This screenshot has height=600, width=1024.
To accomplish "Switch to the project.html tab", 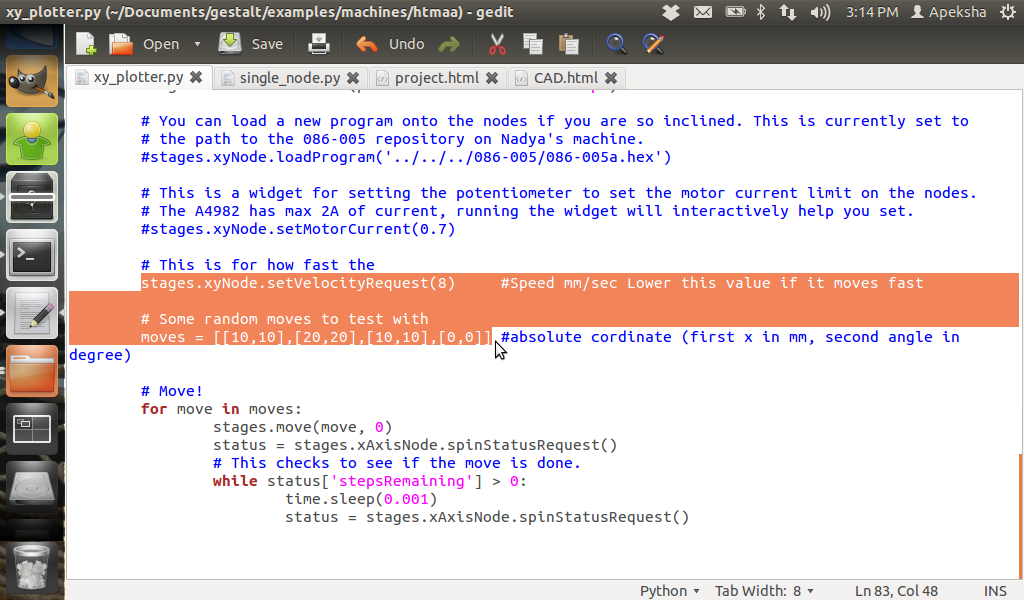I will (x=436, y=78).
